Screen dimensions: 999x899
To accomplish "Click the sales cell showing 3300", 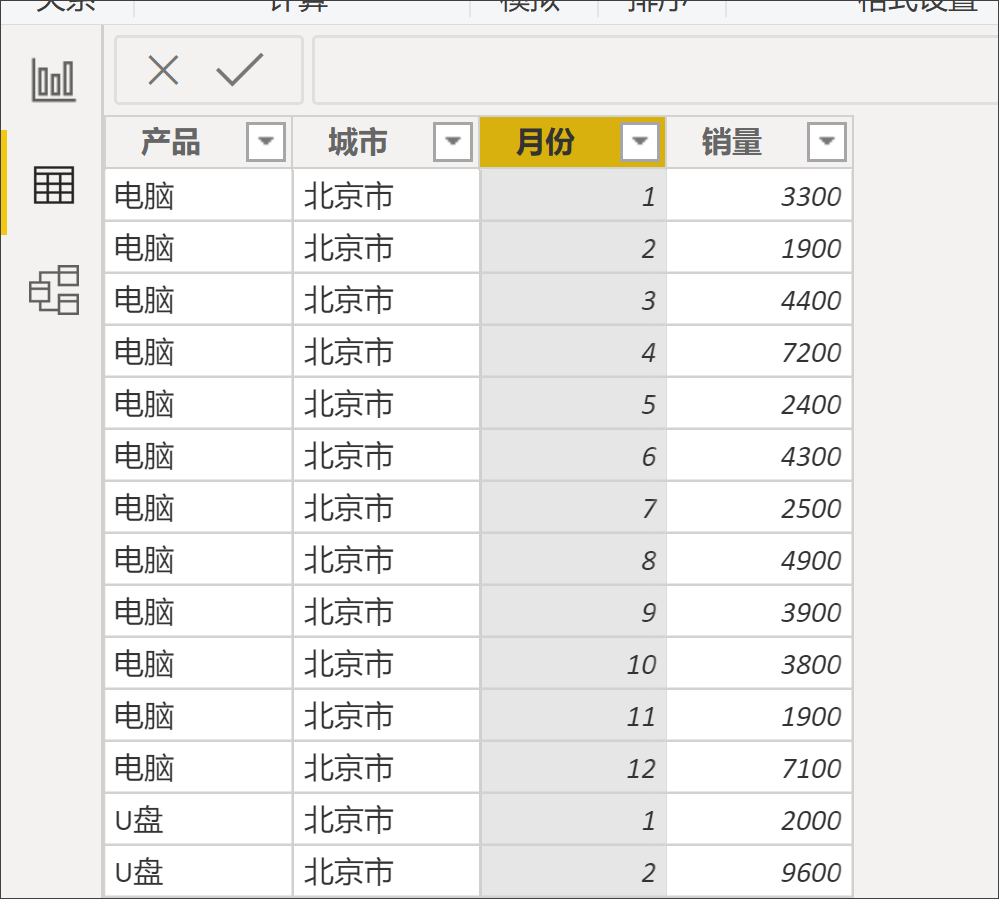I will tap(760, 196).
